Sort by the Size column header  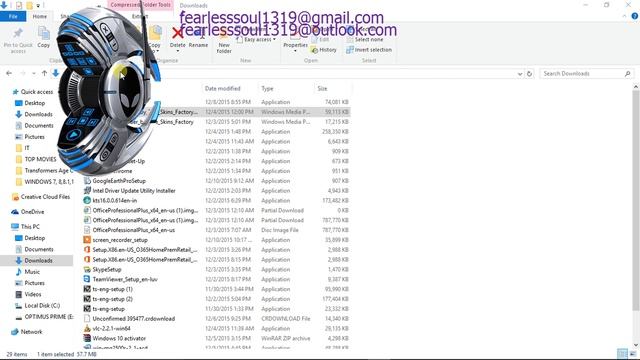[322, 89]
